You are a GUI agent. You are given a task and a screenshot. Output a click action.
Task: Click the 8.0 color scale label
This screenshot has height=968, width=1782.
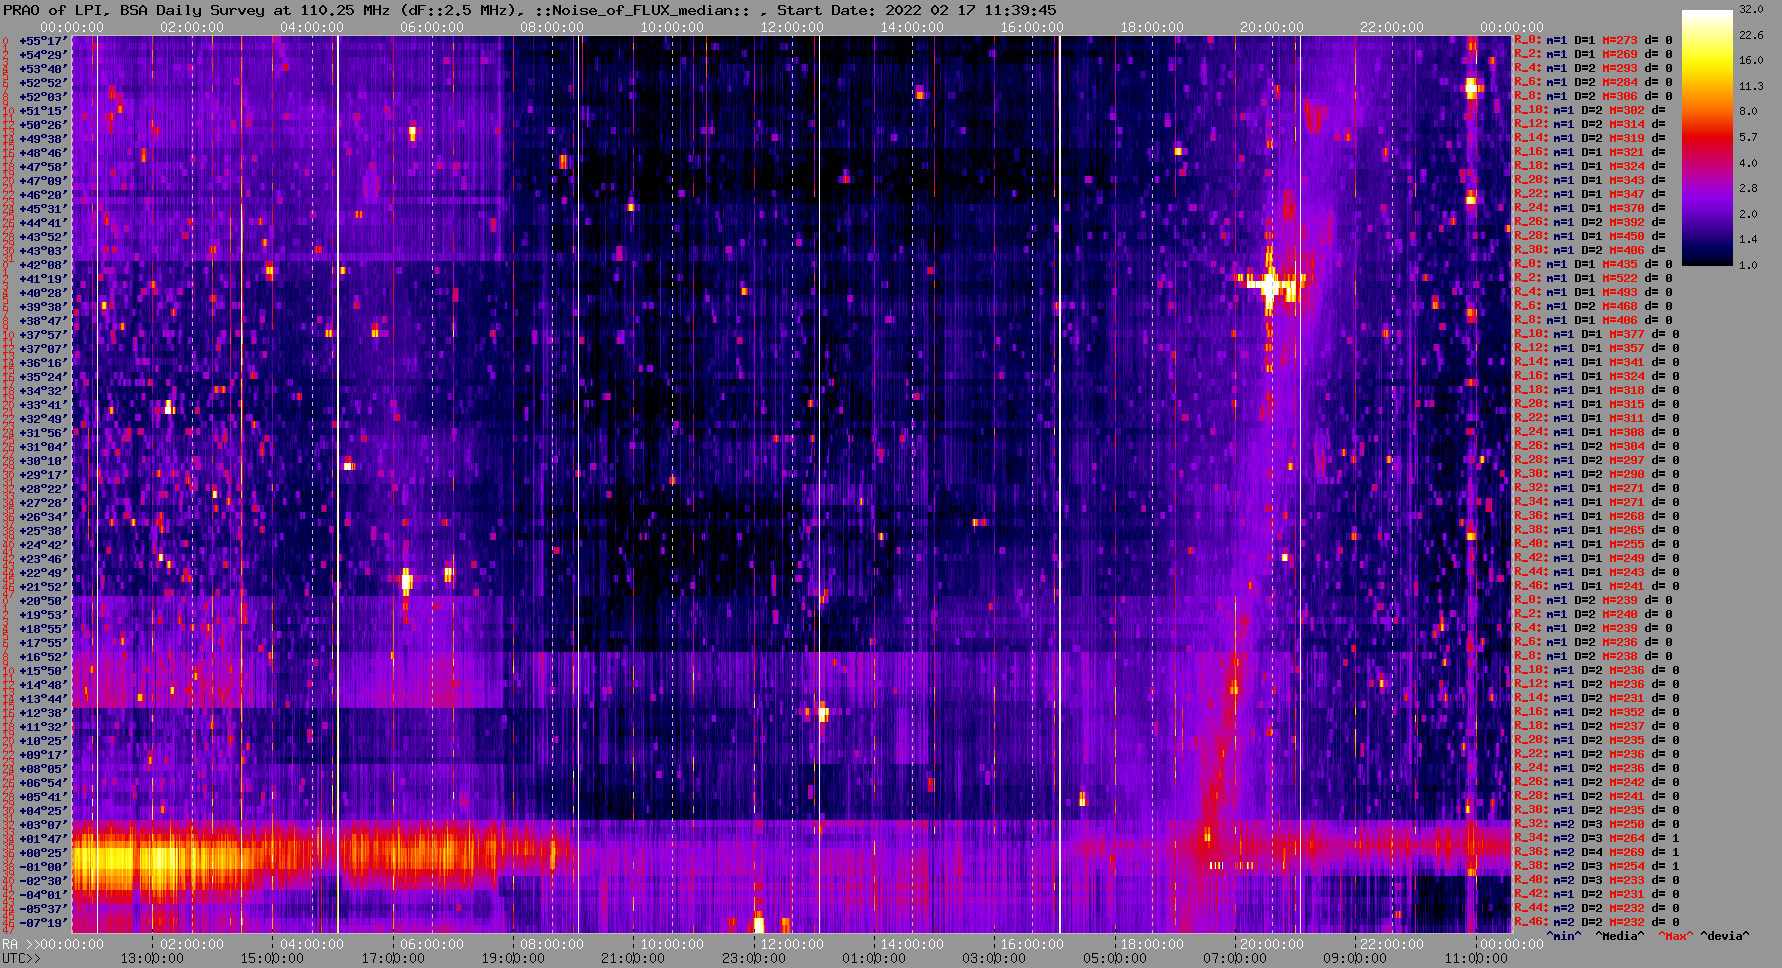pyautogui.click(x=1748, y=111)
